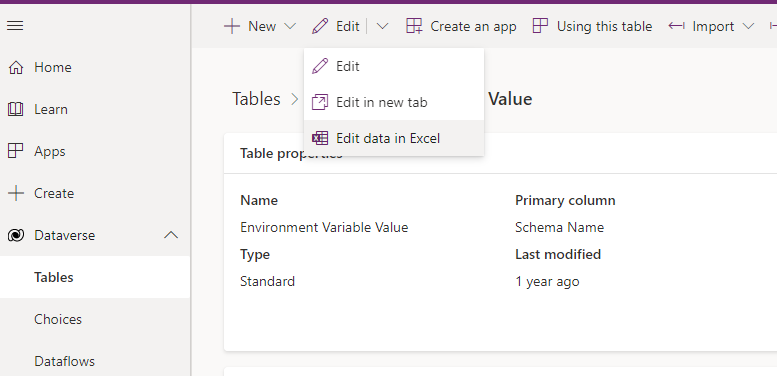Go to Tables breadcrumb link
The width and height of the screenshot is (777, 376).
256,99
